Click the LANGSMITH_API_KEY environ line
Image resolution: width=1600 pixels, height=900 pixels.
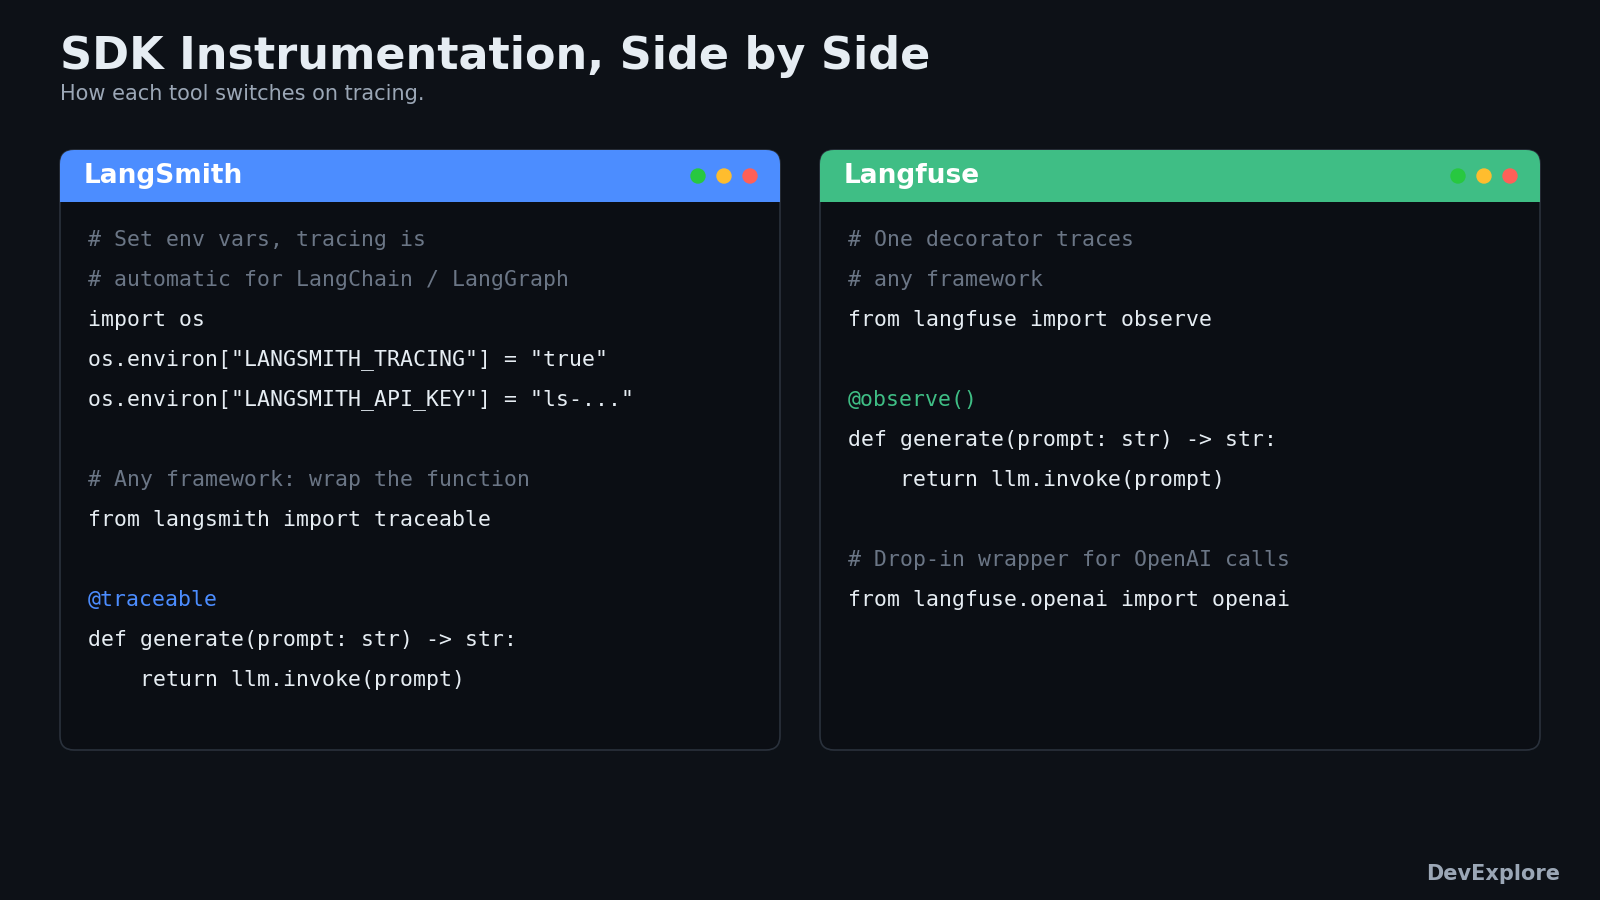point(361,399)
